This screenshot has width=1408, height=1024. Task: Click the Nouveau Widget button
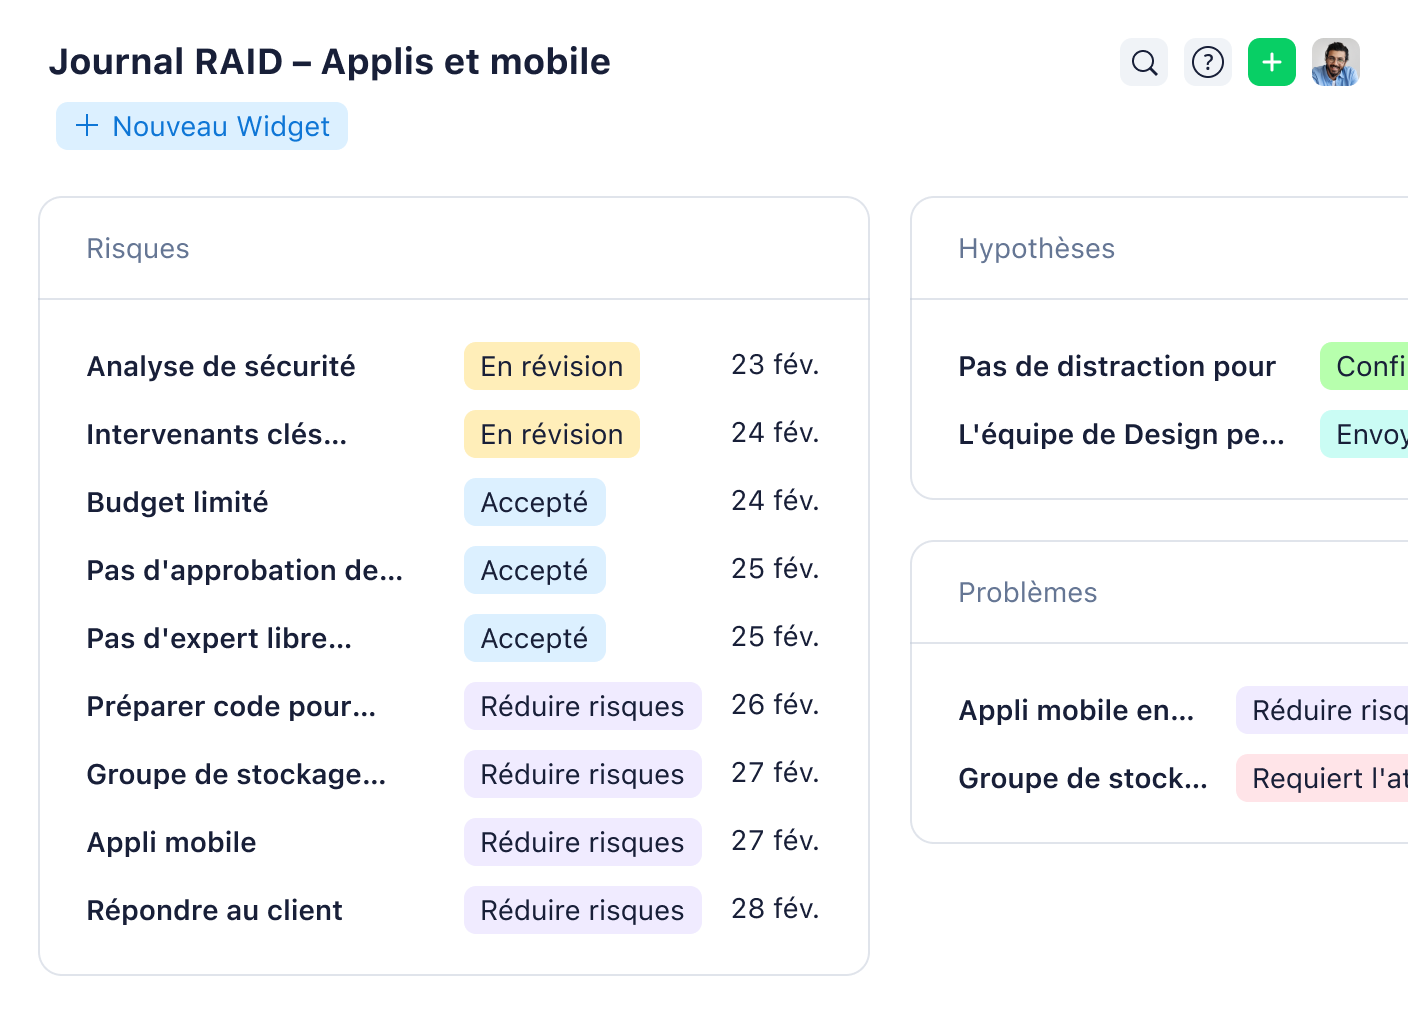(x=201, y=126)
